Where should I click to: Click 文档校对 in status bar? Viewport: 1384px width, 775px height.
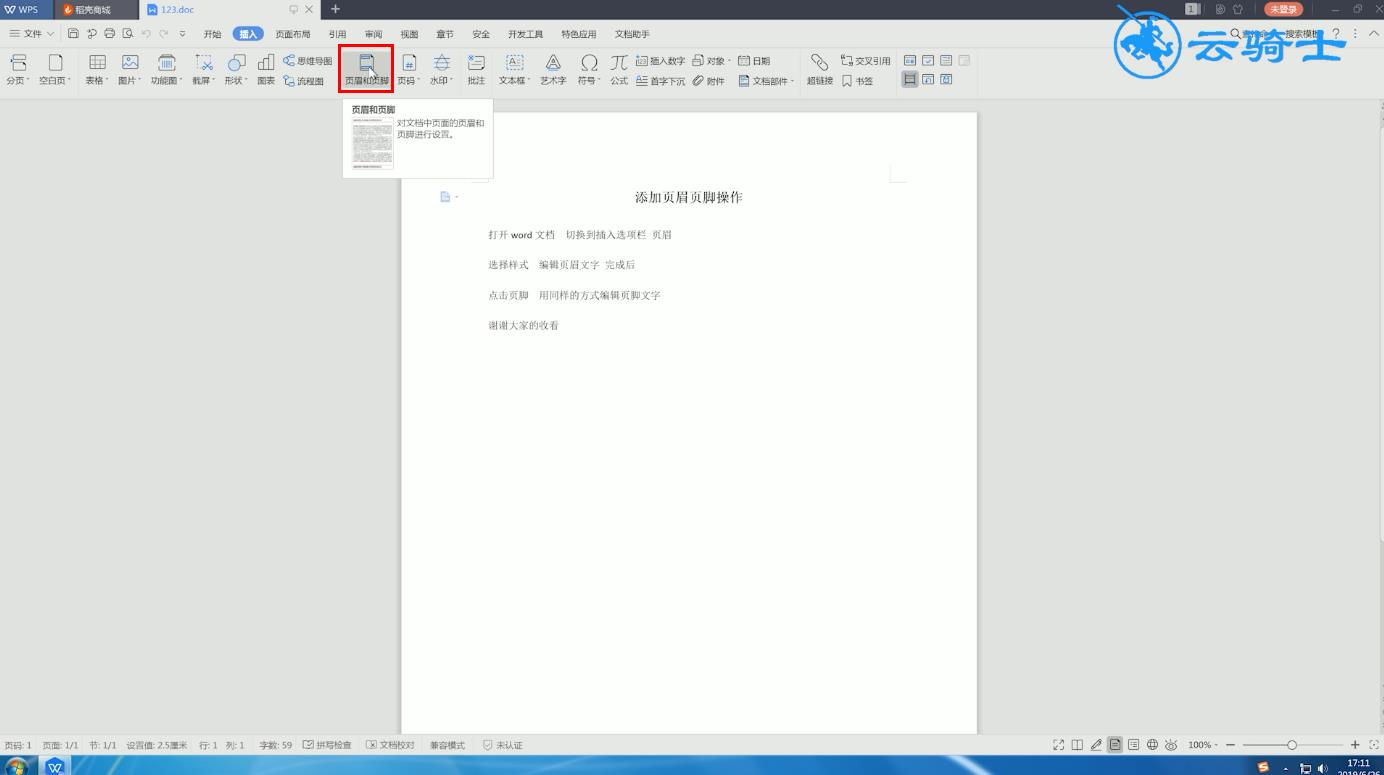(391, 745)
